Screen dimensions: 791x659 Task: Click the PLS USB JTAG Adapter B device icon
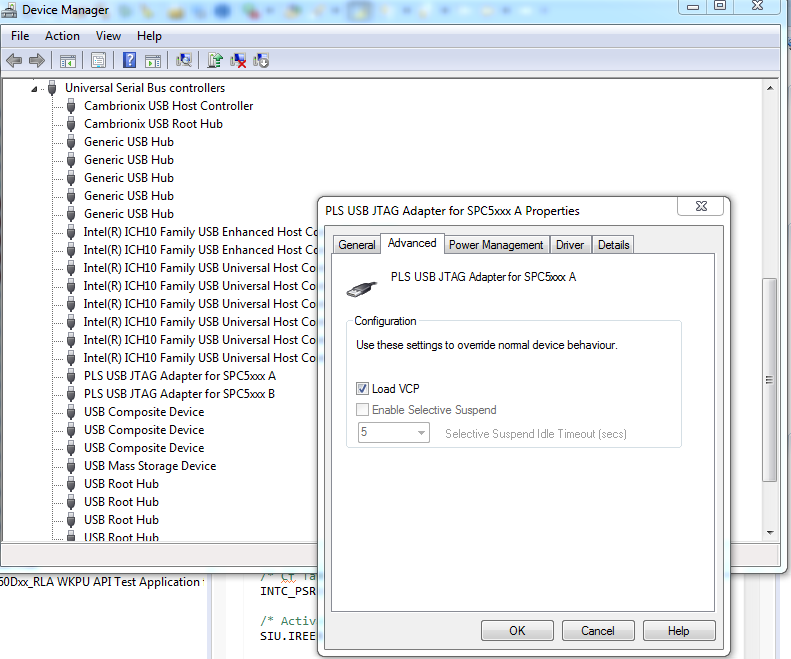[x=71, y=394]
